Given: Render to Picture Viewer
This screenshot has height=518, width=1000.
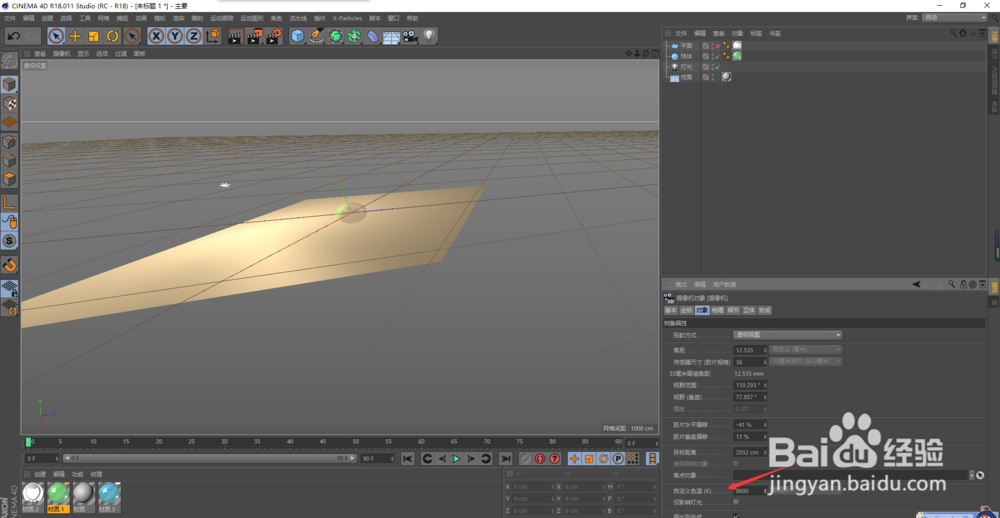Looking at the screenshot, I should (254, 36).
